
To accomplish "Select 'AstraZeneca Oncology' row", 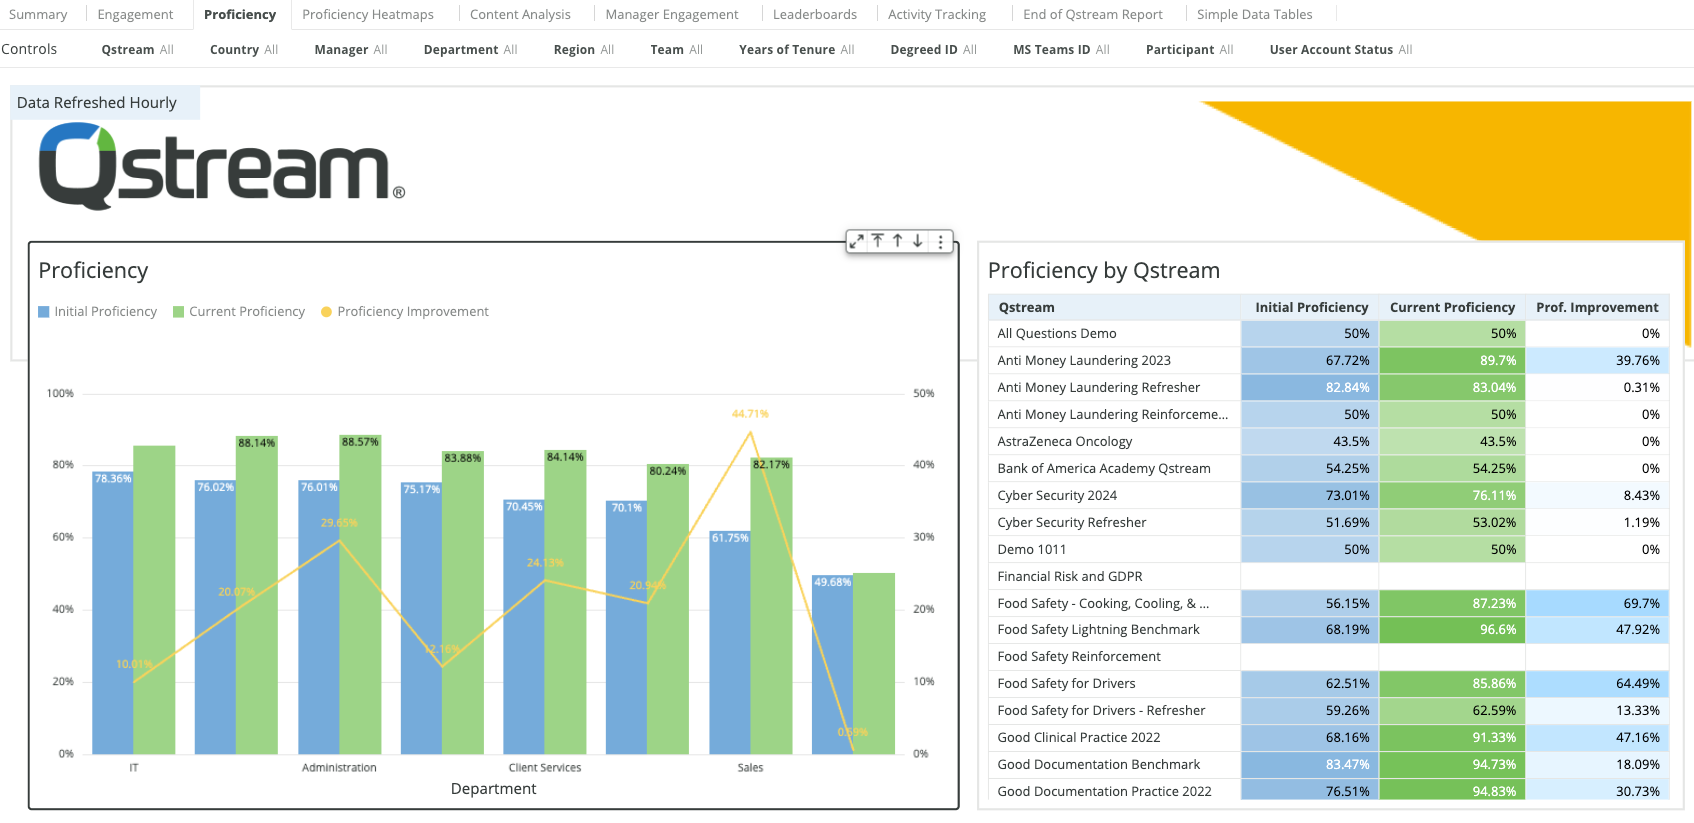I will coord(1328,442).
